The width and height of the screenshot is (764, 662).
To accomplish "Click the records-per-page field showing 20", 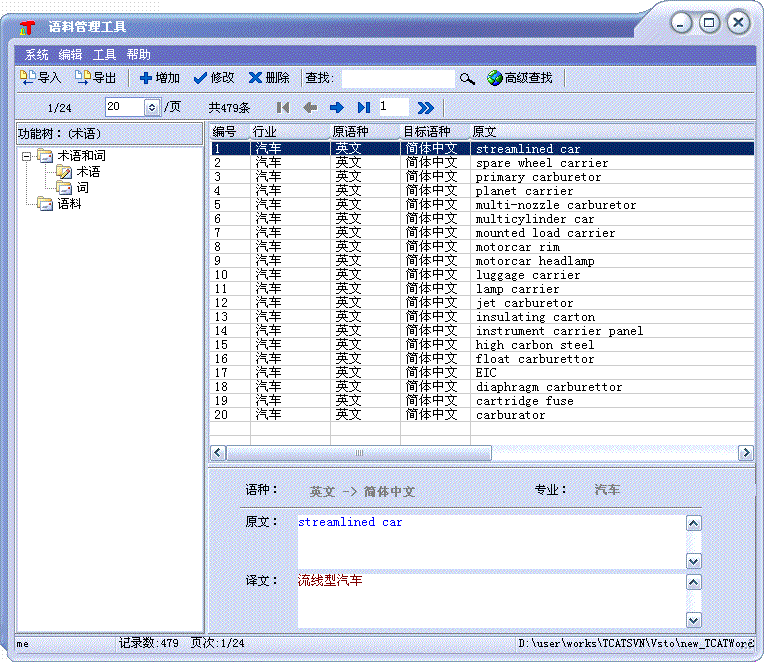I will [125, 107].
